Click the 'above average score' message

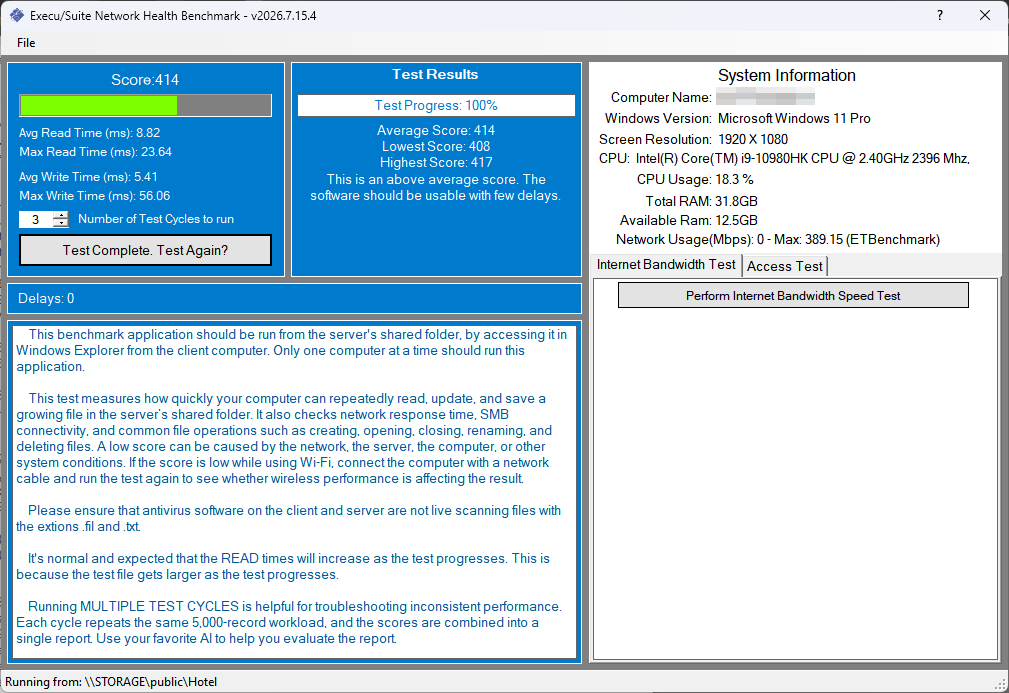[436, 187]
